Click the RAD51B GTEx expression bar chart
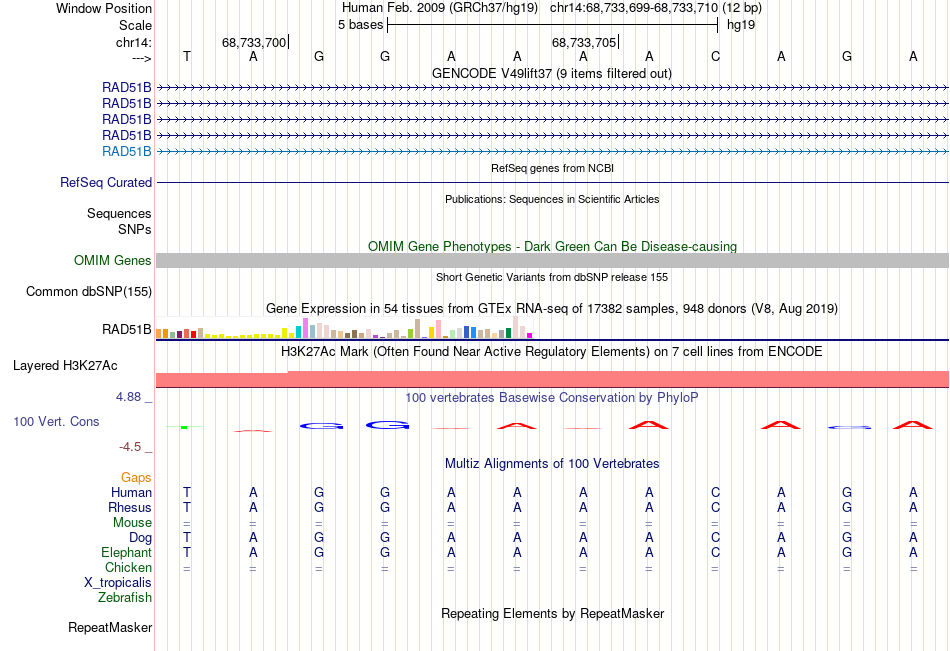Image resolution: width=950 pixels, height=651 pixels. pyautogui.click(x=344, y=327)
